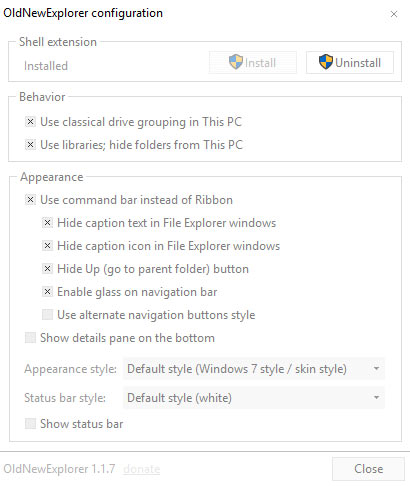410x486 pixels.
Task: Expand the Status bar style combo box
Action: (254, 398)
